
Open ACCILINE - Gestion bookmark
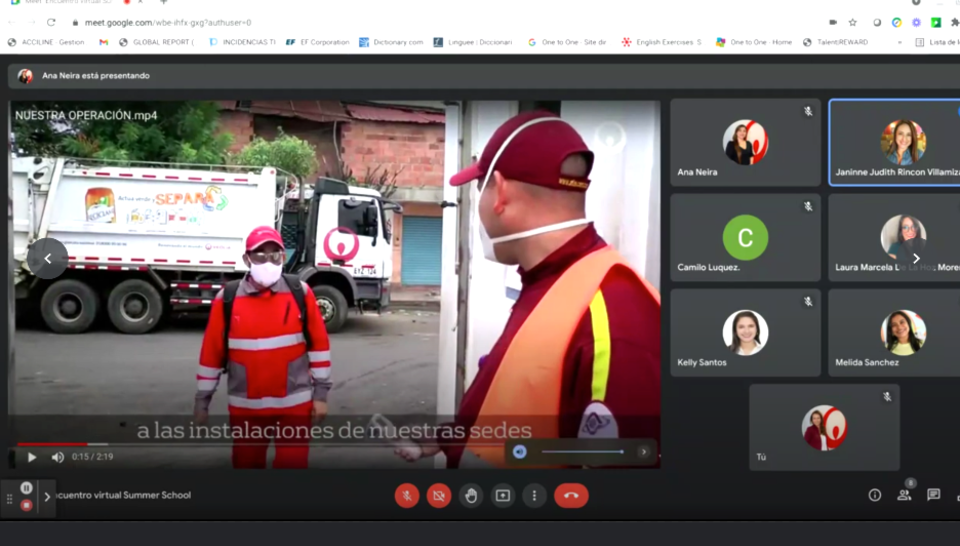tap(46, 42)
